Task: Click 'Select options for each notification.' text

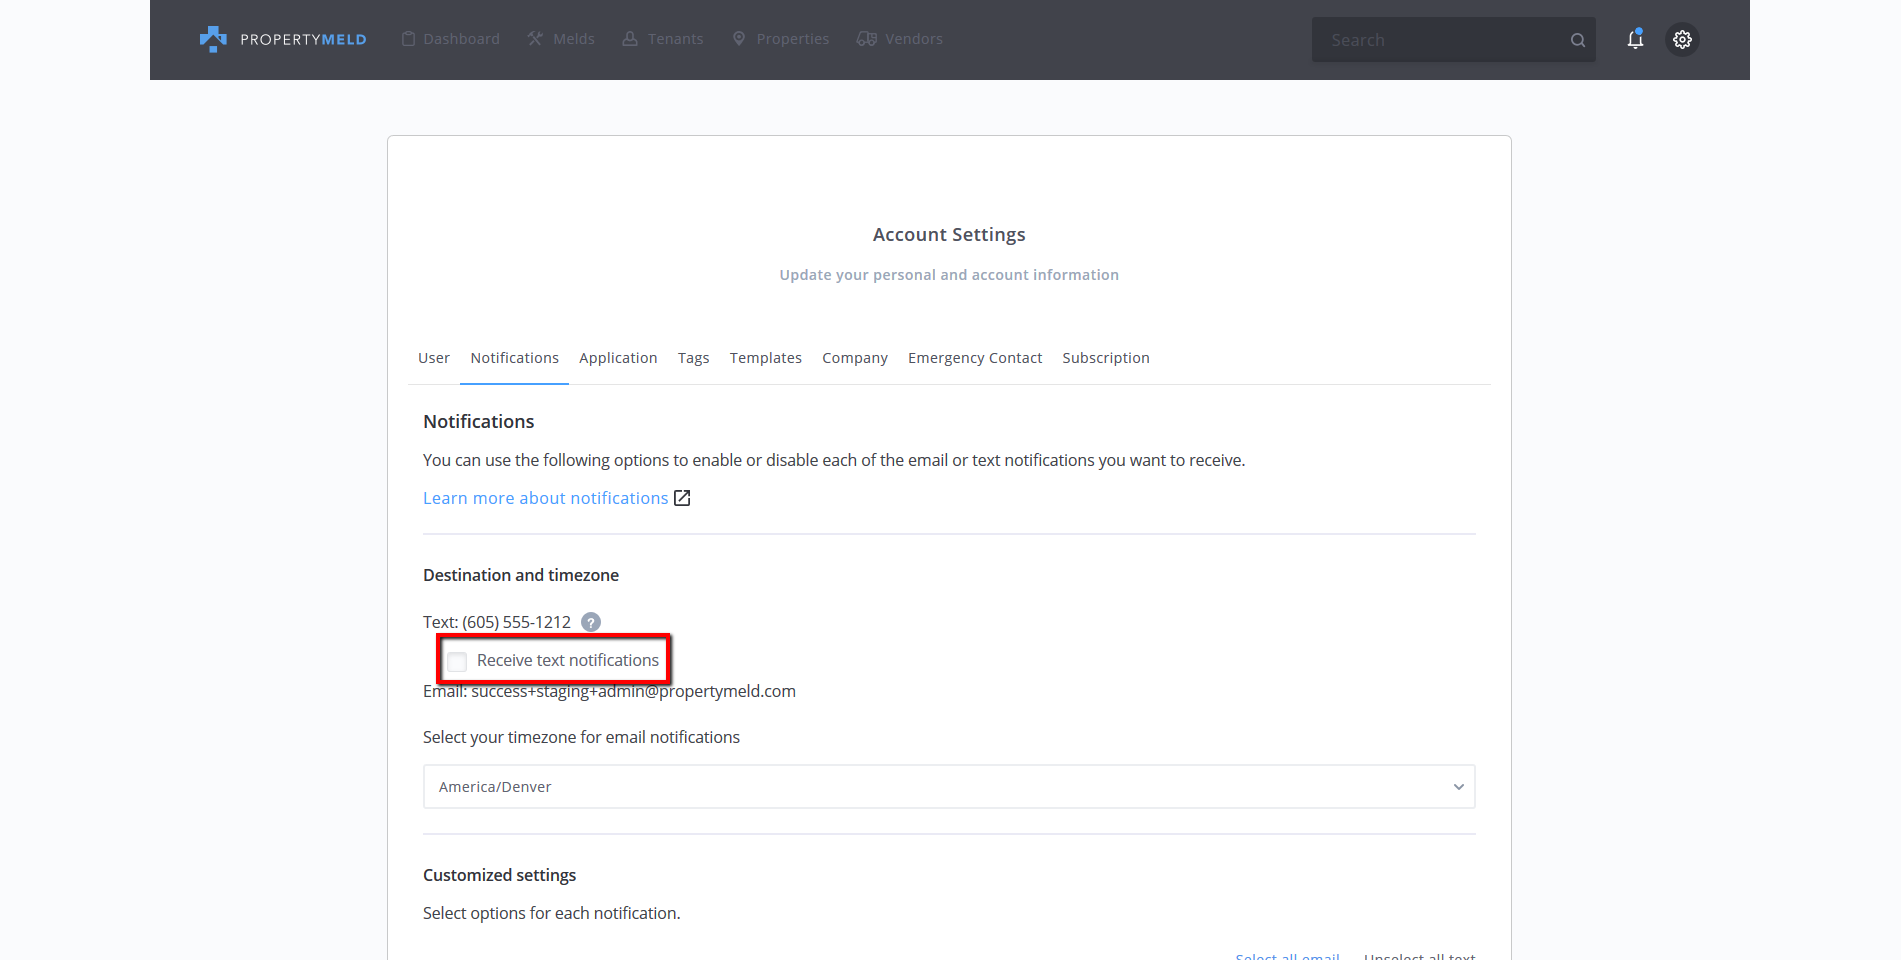Action: (551, 913)
